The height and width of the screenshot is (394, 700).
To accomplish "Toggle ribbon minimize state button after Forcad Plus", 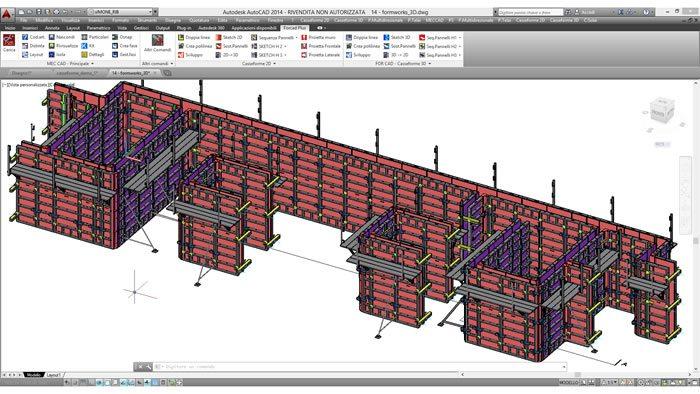I will (321, 28).
